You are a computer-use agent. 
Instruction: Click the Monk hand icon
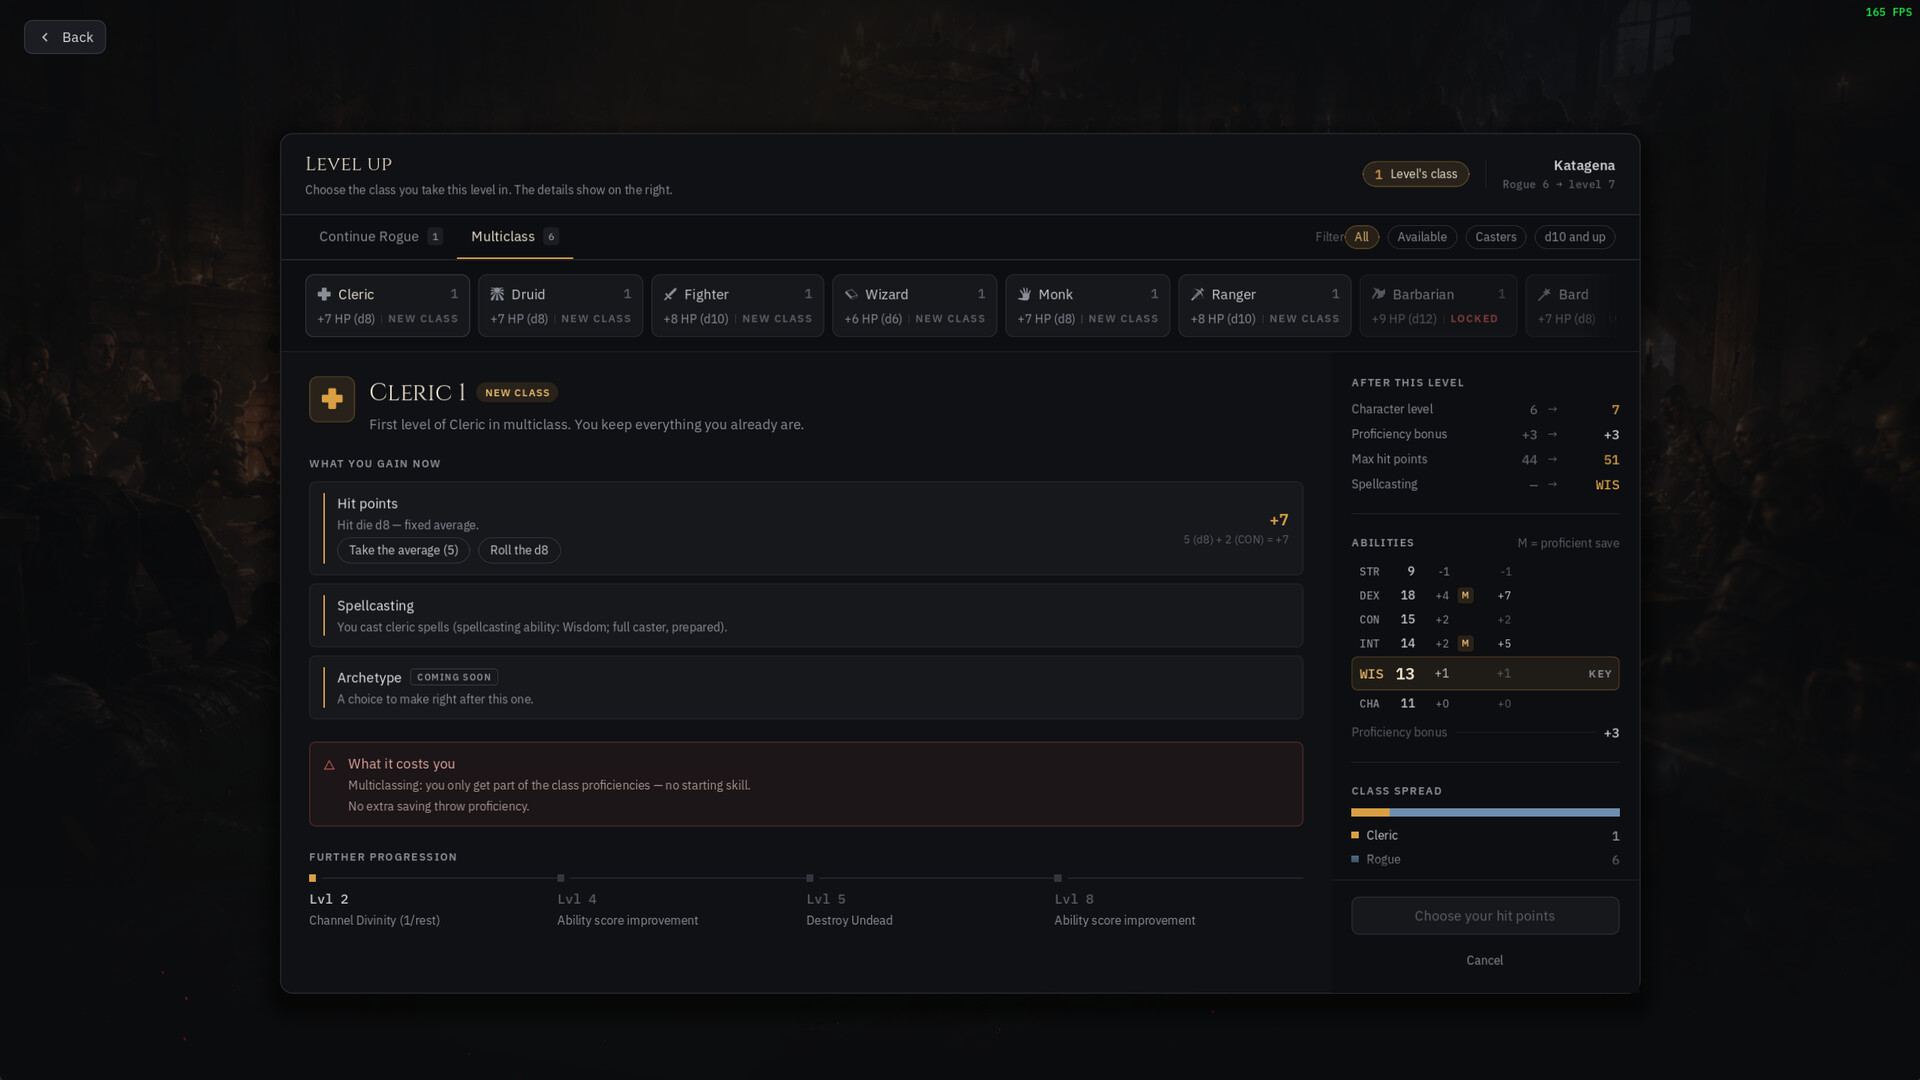pyautogui.click(x=1024, y=294)
